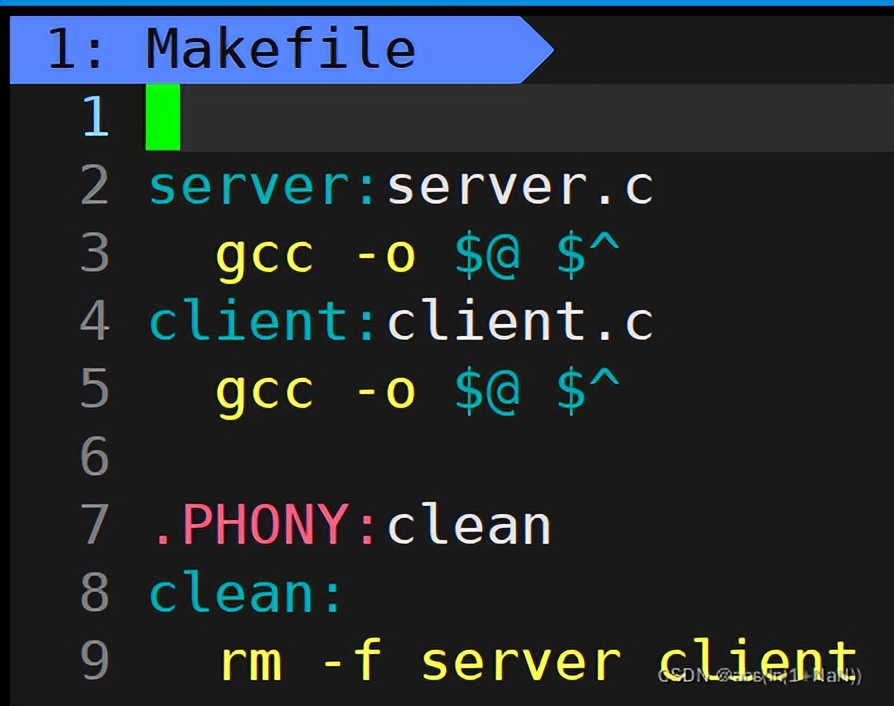Screen dimensions: 894x706
Task: Select the green cursor block on line 1
Action: [163, 117]
